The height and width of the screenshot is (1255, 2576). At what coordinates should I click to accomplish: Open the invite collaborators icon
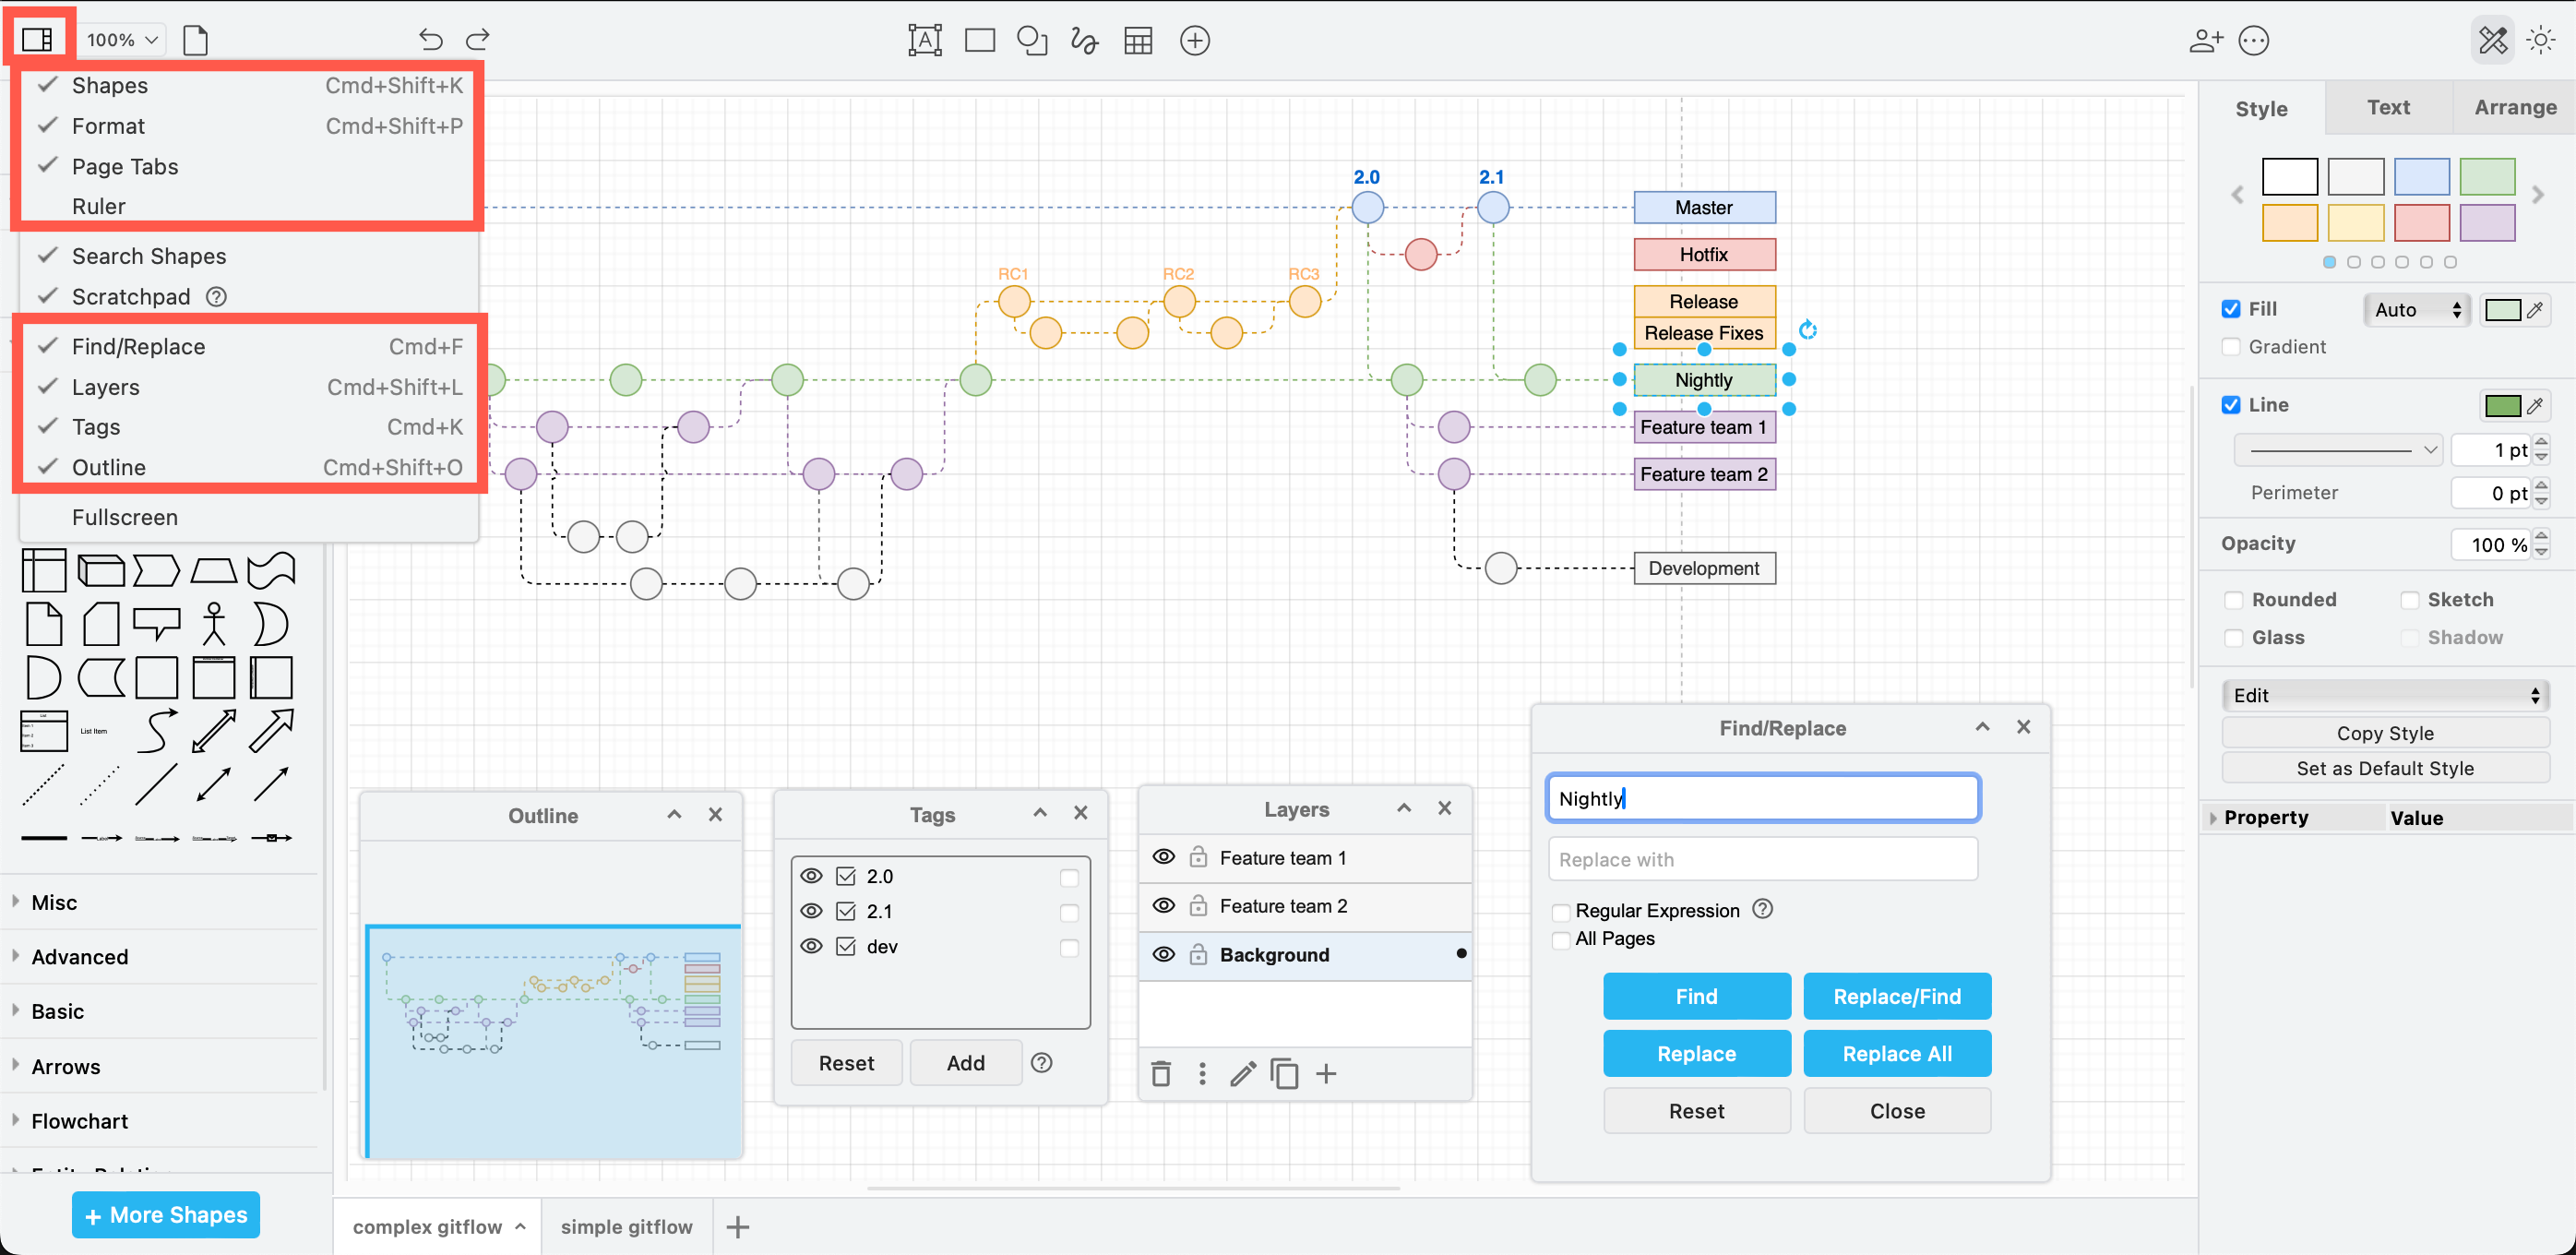point(2206,40)
